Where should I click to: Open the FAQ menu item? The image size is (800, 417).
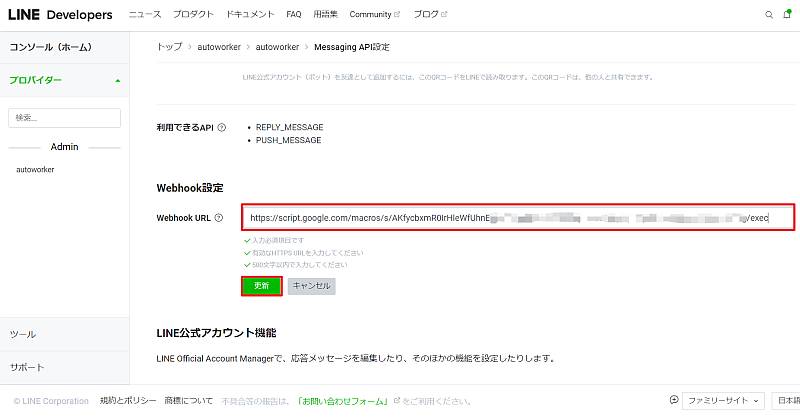(294, 14)
